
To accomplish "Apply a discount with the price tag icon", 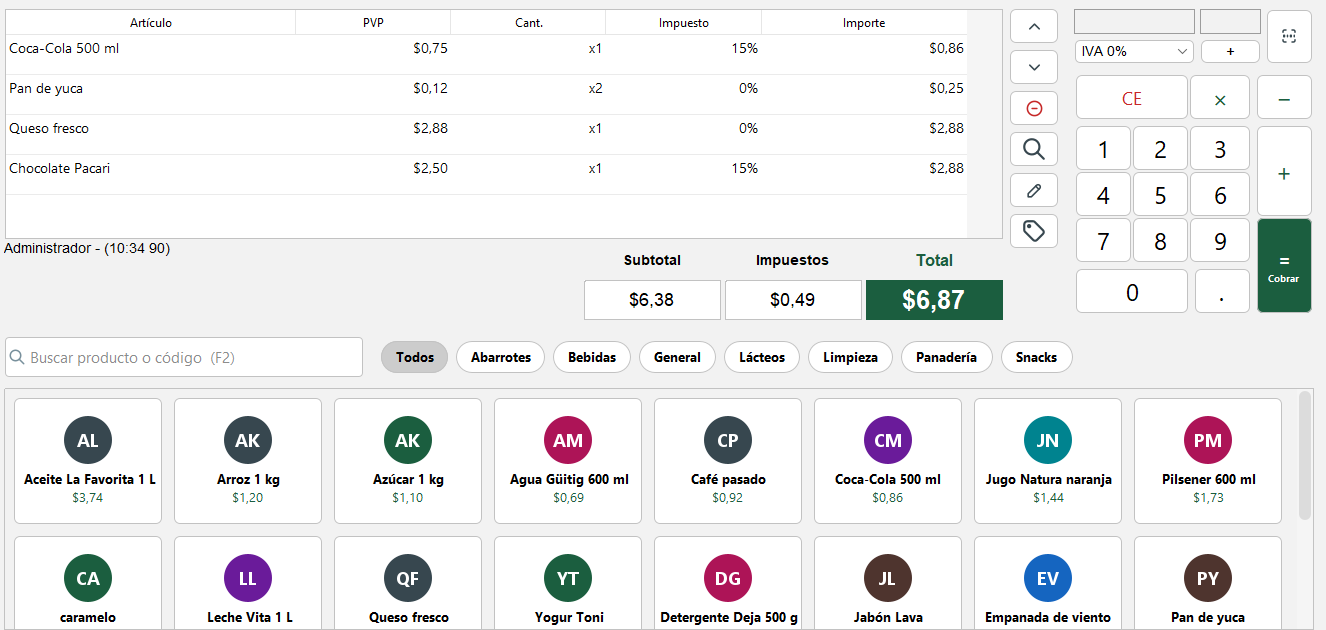I will point(1034,232).
